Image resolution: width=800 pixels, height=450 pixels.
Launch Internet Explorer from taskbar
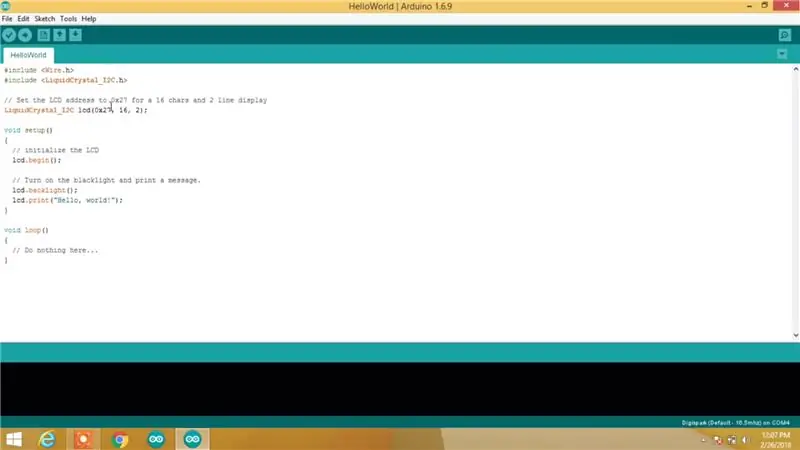(x=47, y=439)
